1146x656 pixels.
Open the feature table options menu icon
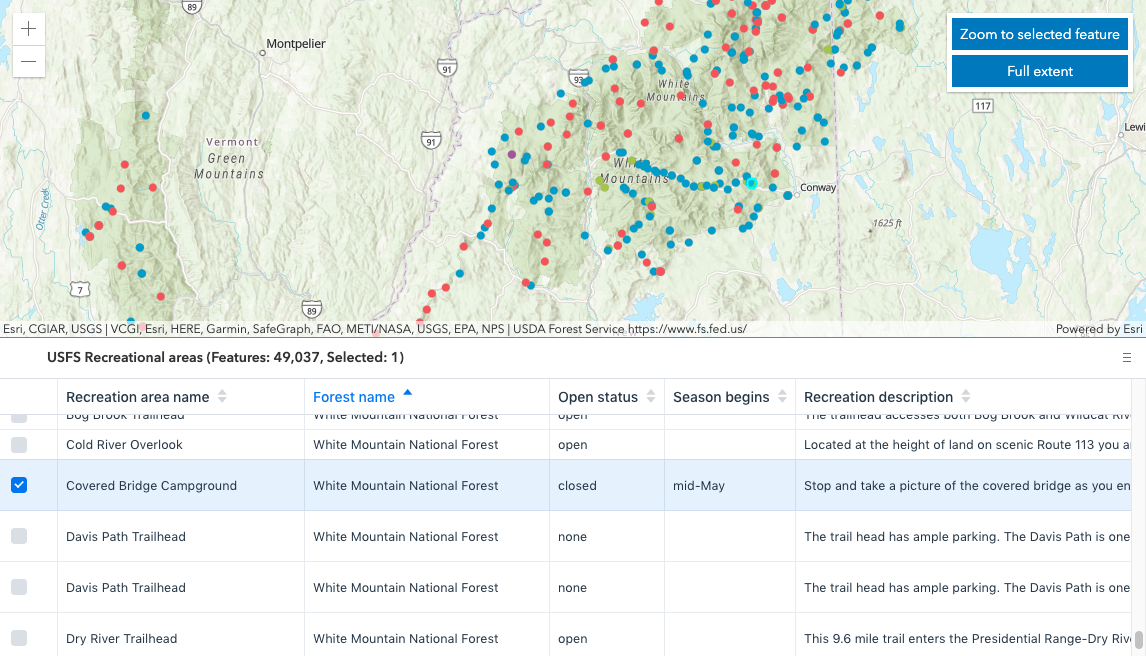(x=1126, y=358)
